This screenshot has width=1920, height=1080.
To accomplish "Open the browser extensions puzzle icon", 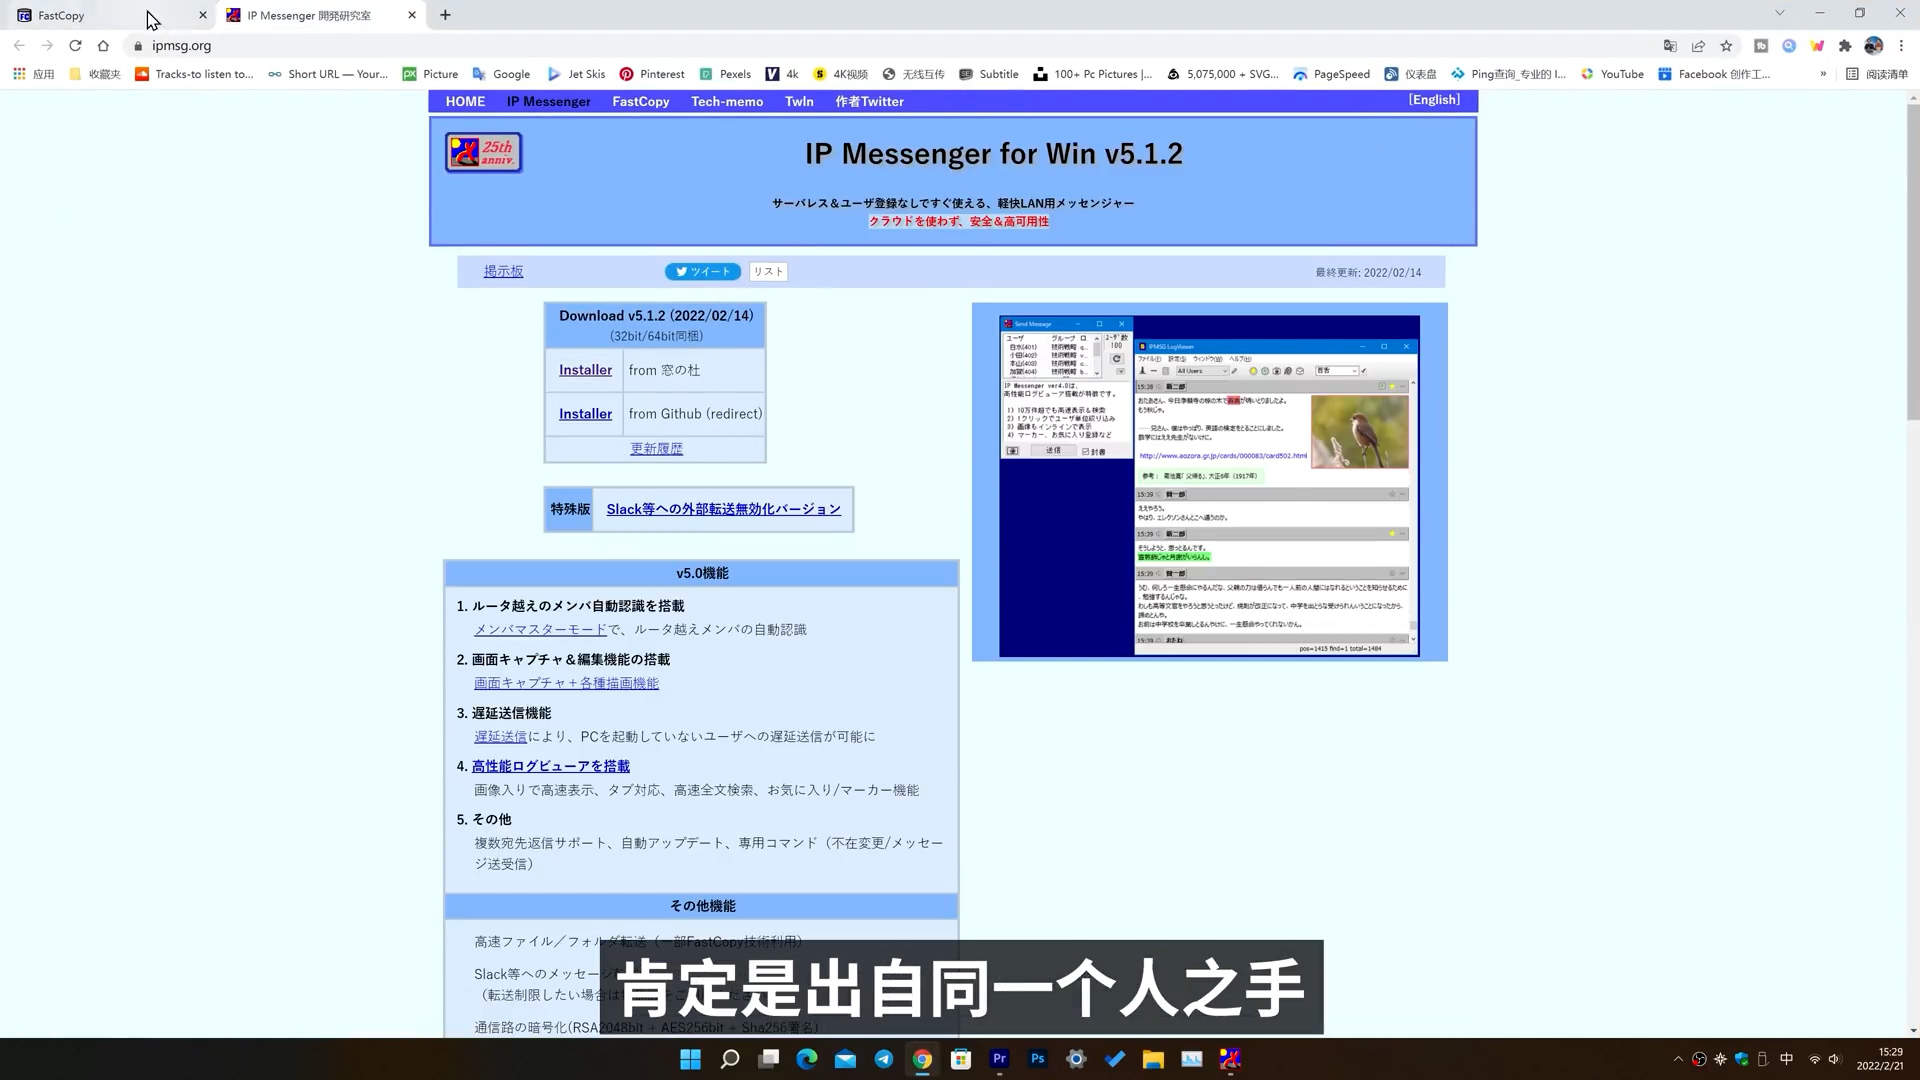I will point(1845,46).
